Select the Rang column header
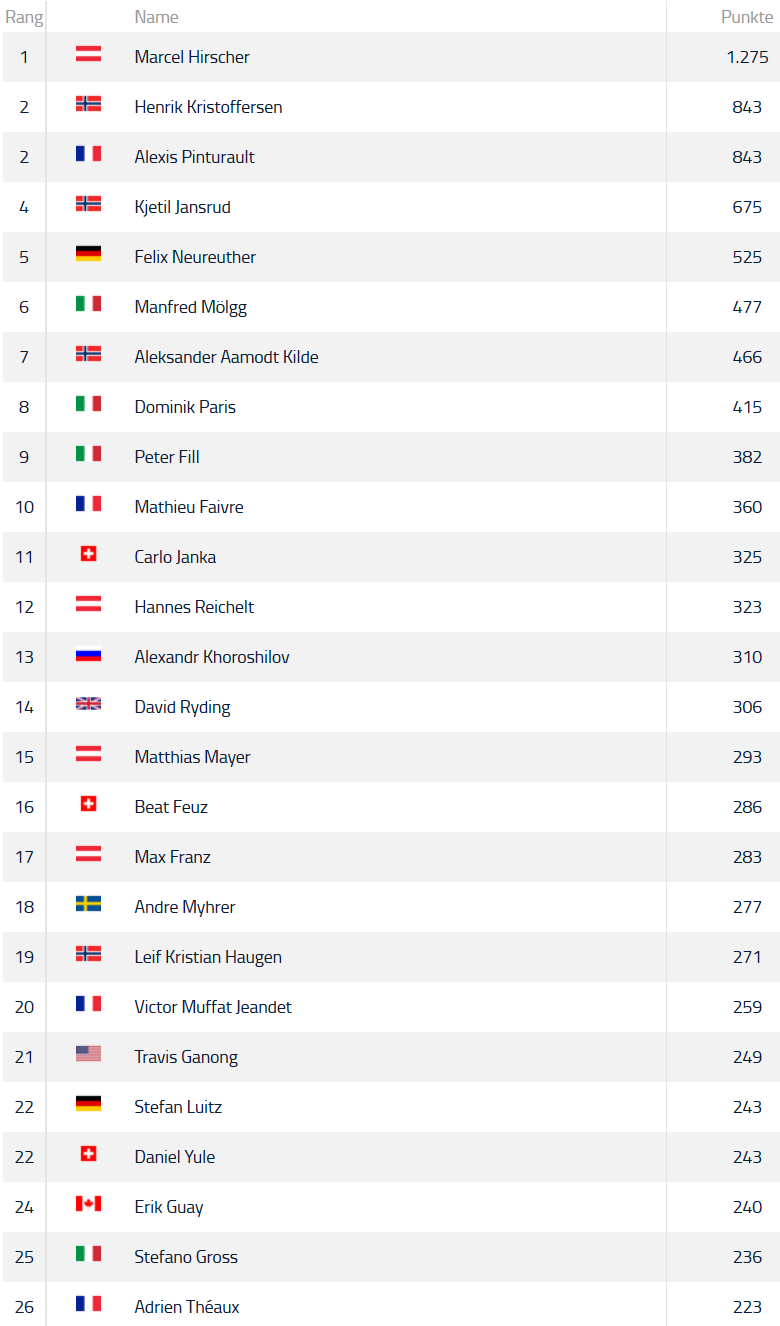 tap(24, 17)
